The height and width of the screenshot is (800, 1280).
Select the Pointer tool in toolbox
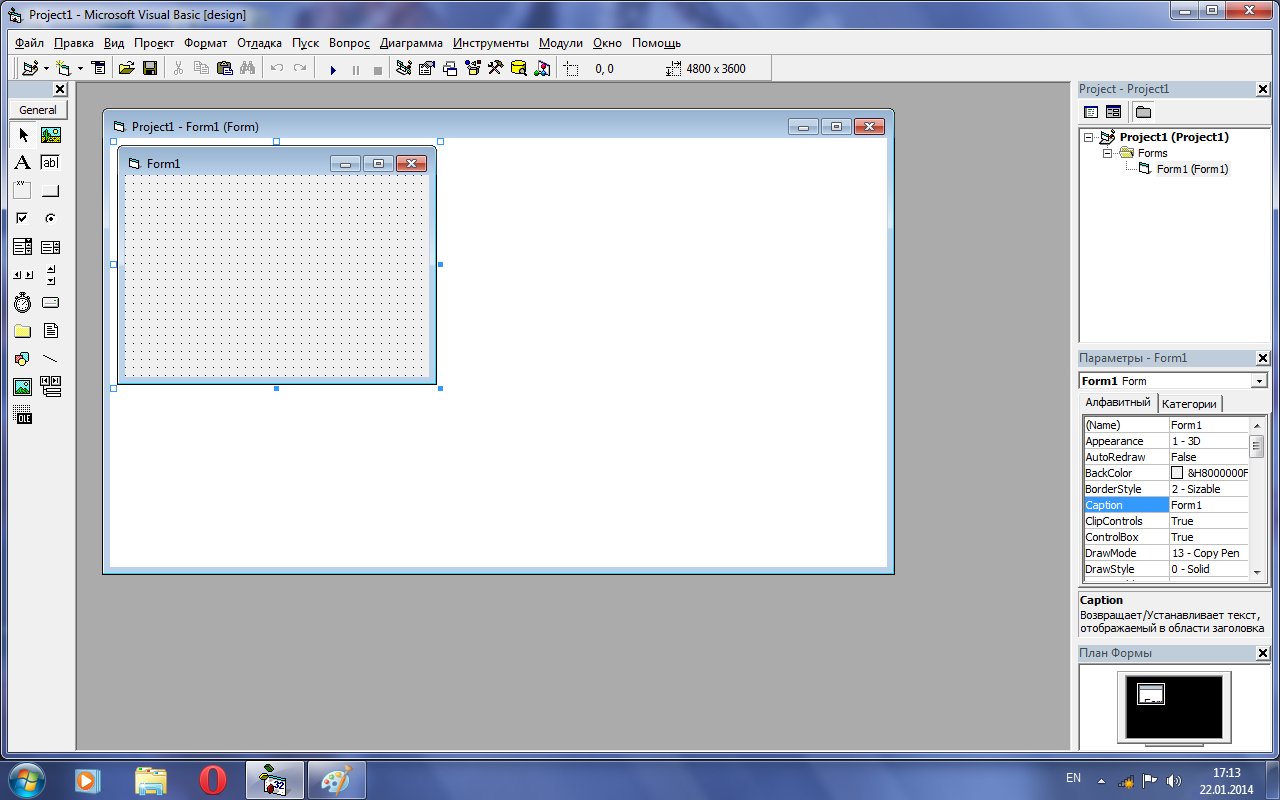[23, 135]
